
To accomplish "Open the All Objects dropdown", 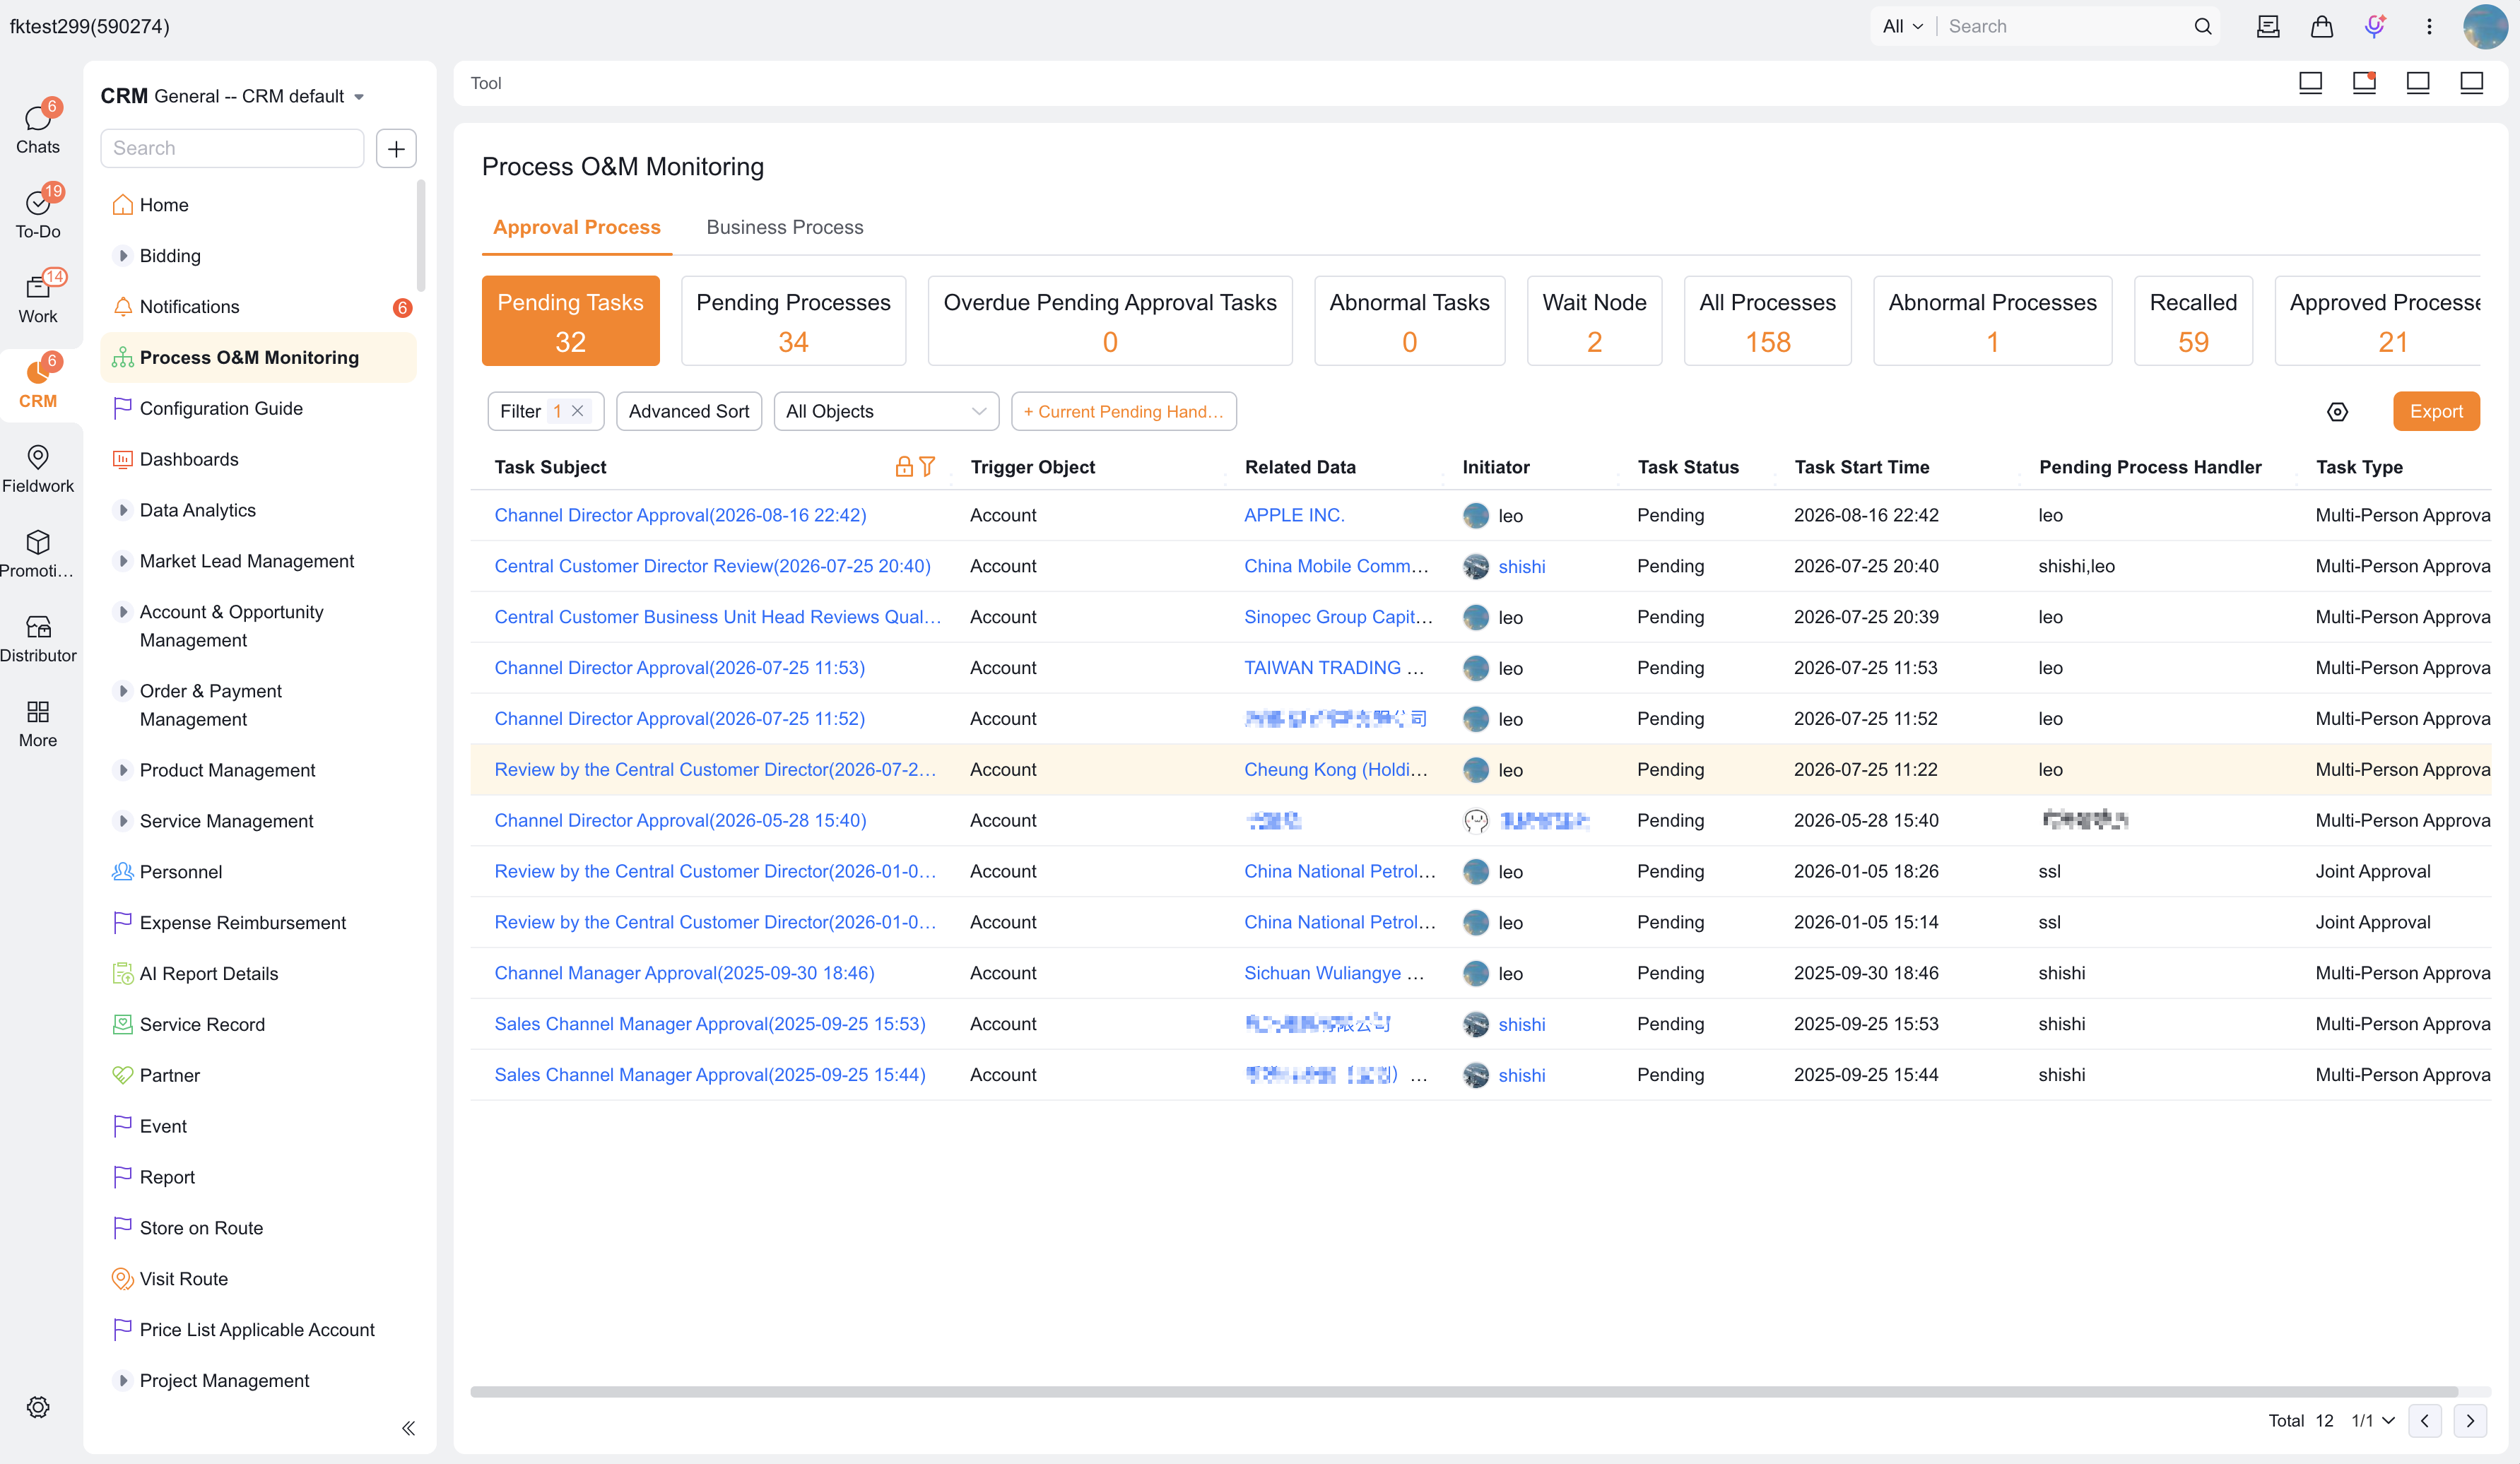I will (x=886, y=411).
